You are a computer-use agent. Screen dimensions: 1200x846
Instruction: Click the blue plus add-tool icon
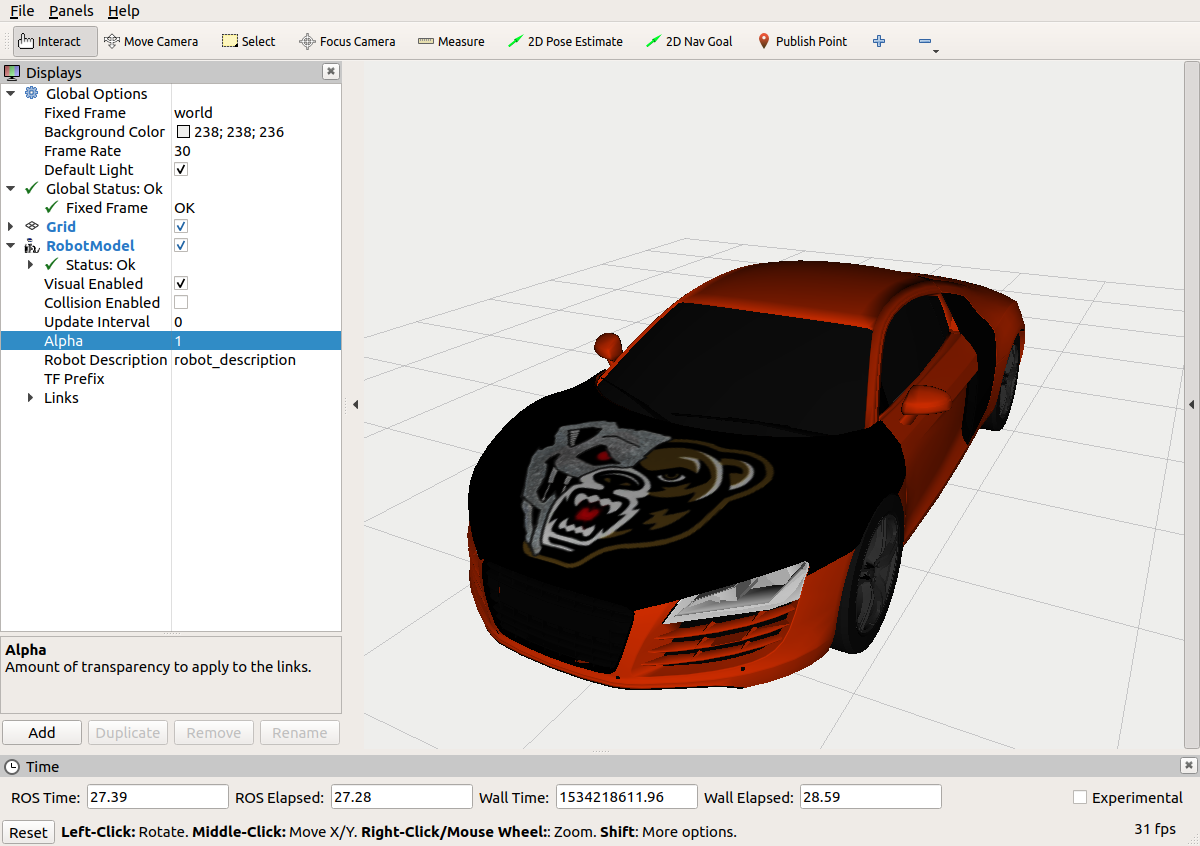[879, 41]
